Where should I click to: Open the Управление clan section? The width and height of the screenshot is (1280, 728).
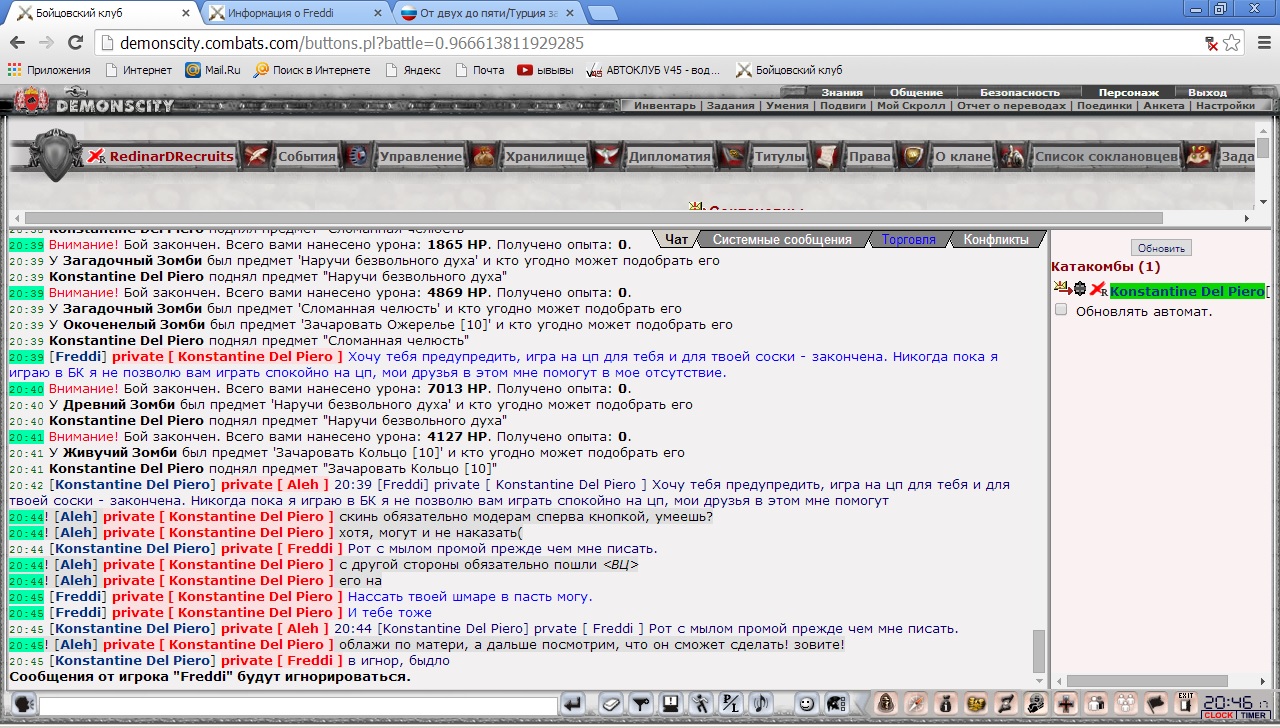(x=421, y=156)
